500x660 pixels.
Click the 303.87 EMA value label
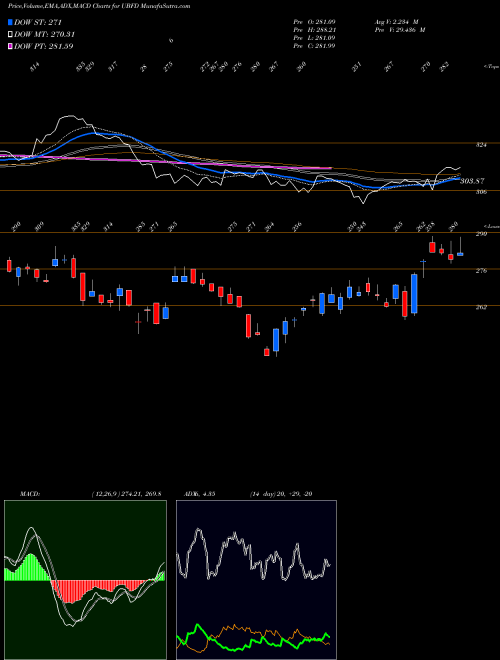click(x=472, y=181)
